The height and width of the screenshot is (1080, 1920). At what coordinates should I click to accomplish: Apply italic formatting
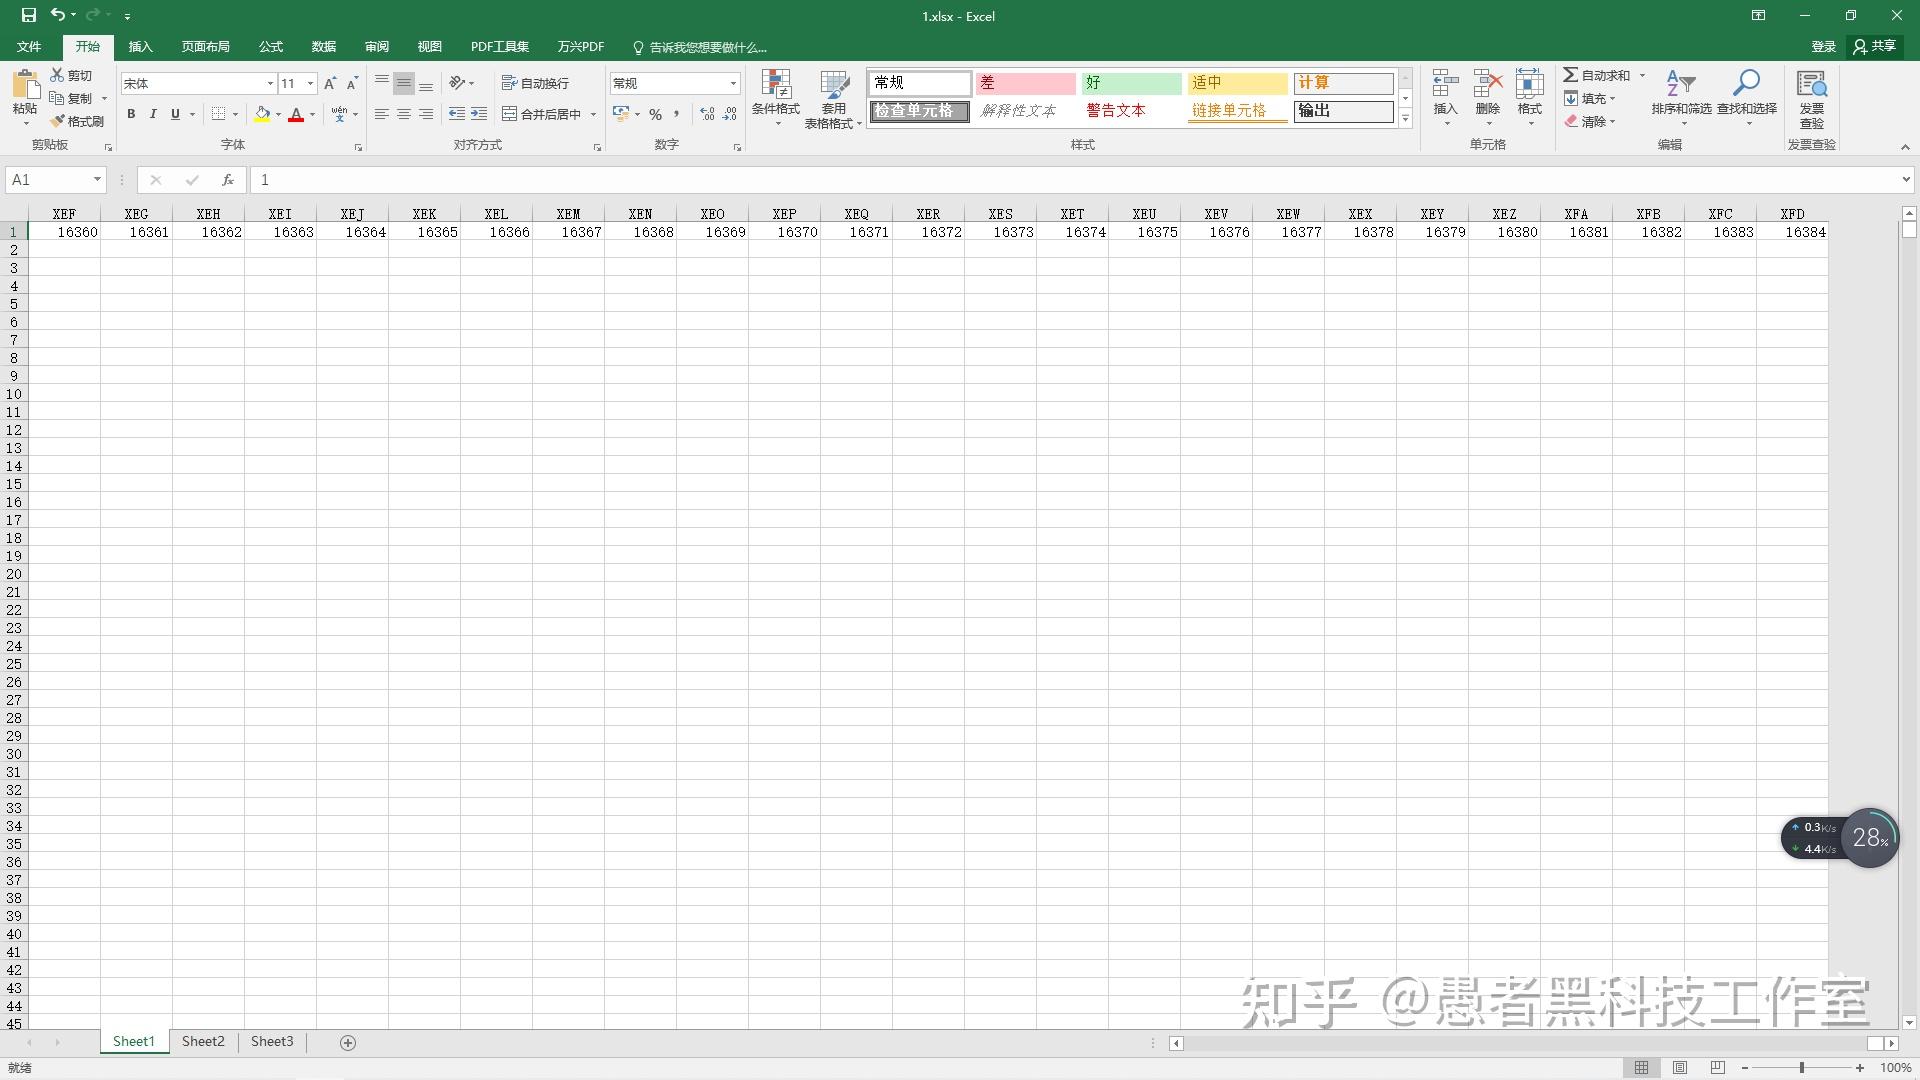(153, 114)
